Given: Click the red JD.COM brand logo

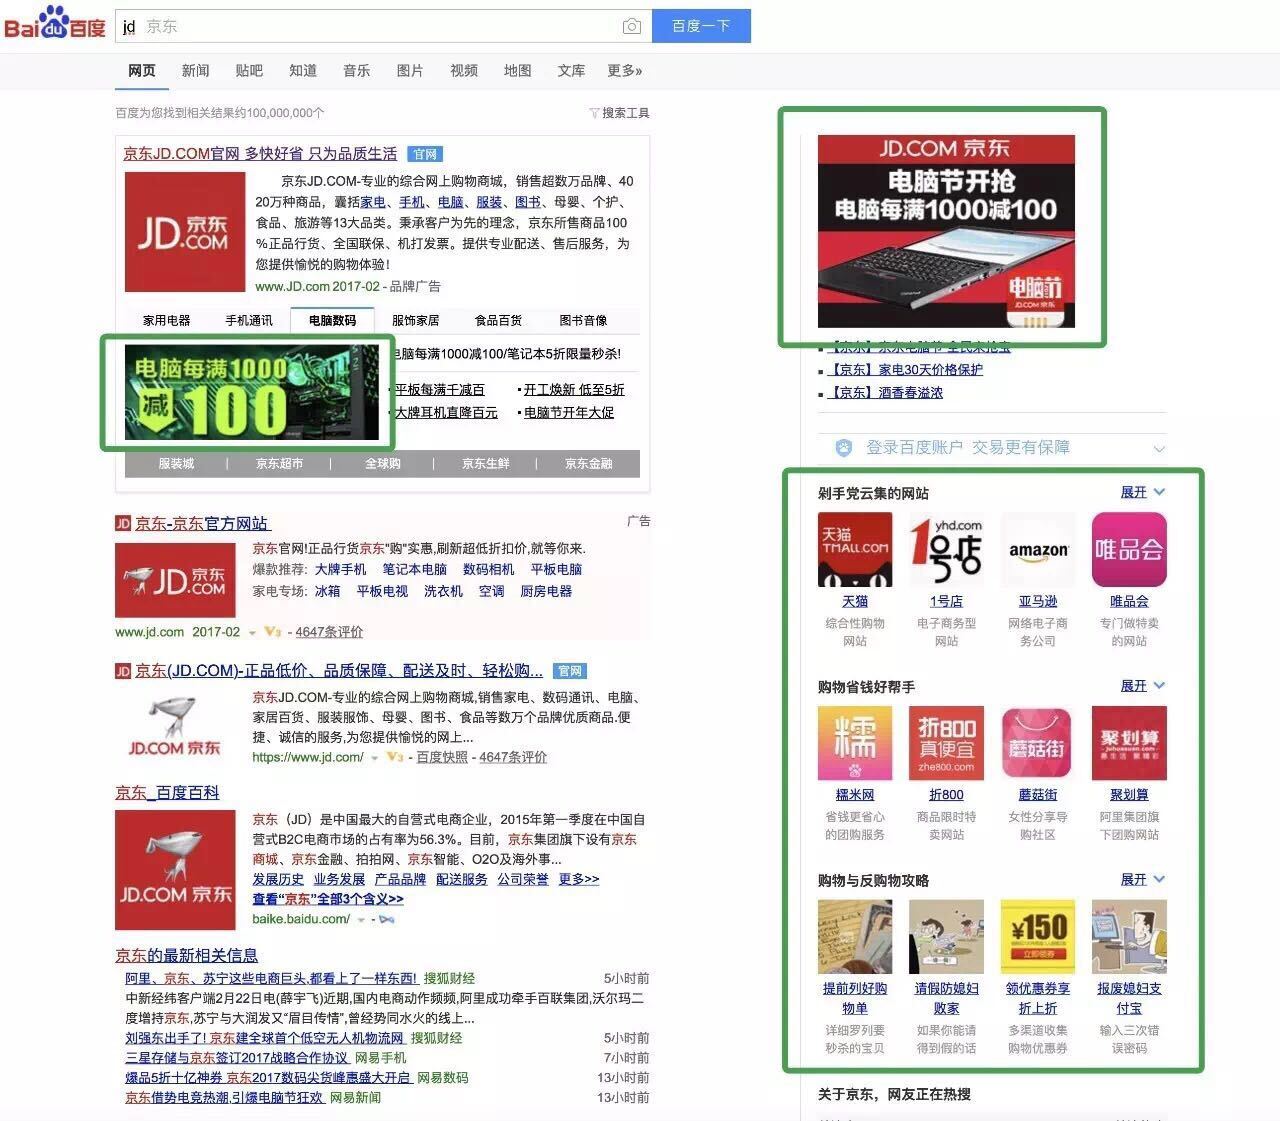Looking at the screenshot, I should pyautogui.click(x=185, y=232).
